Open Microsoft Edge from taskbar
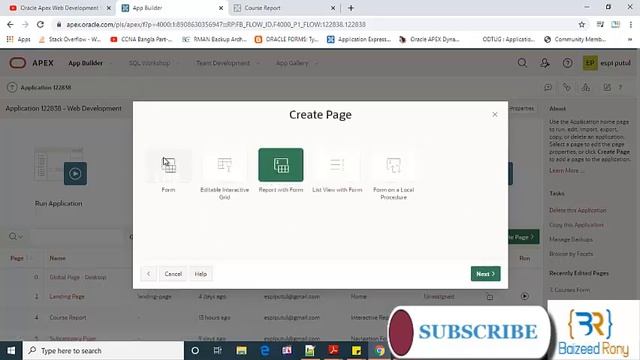Screen dimensions: 640x360 [264, 351]
